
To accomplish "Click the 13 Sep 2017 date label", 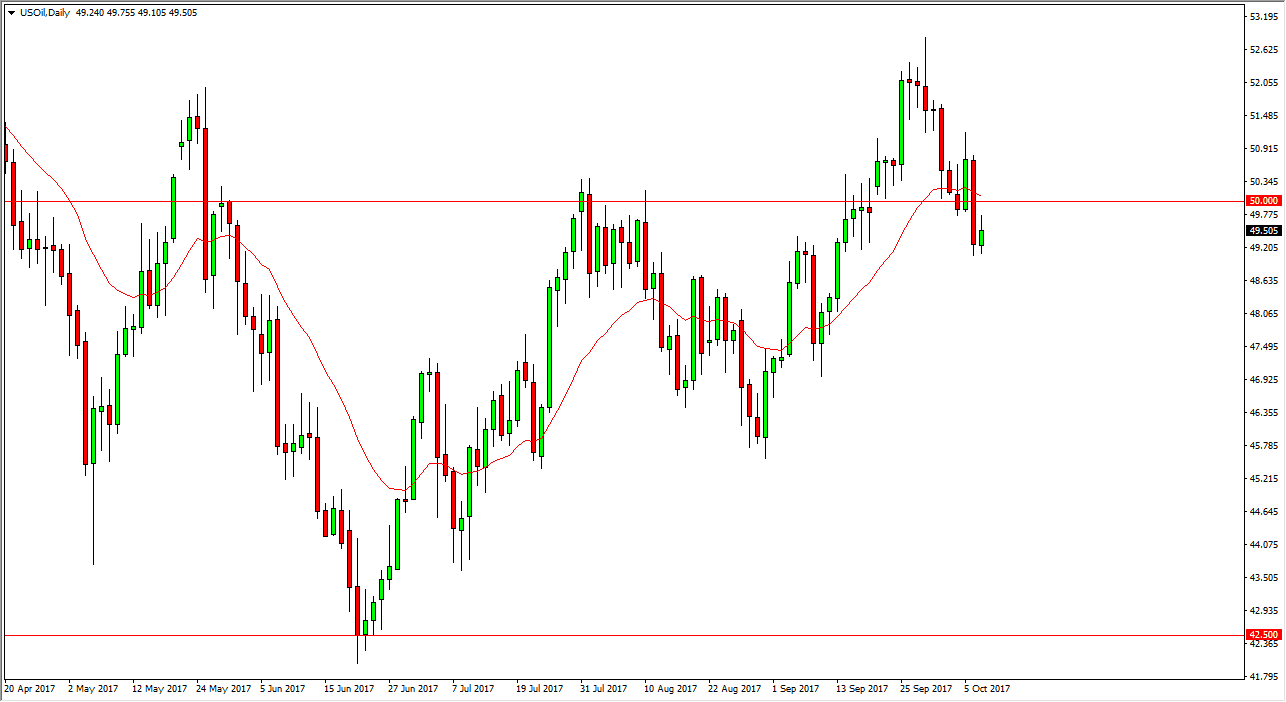I will pyautogui.click(x=861, y=689).
